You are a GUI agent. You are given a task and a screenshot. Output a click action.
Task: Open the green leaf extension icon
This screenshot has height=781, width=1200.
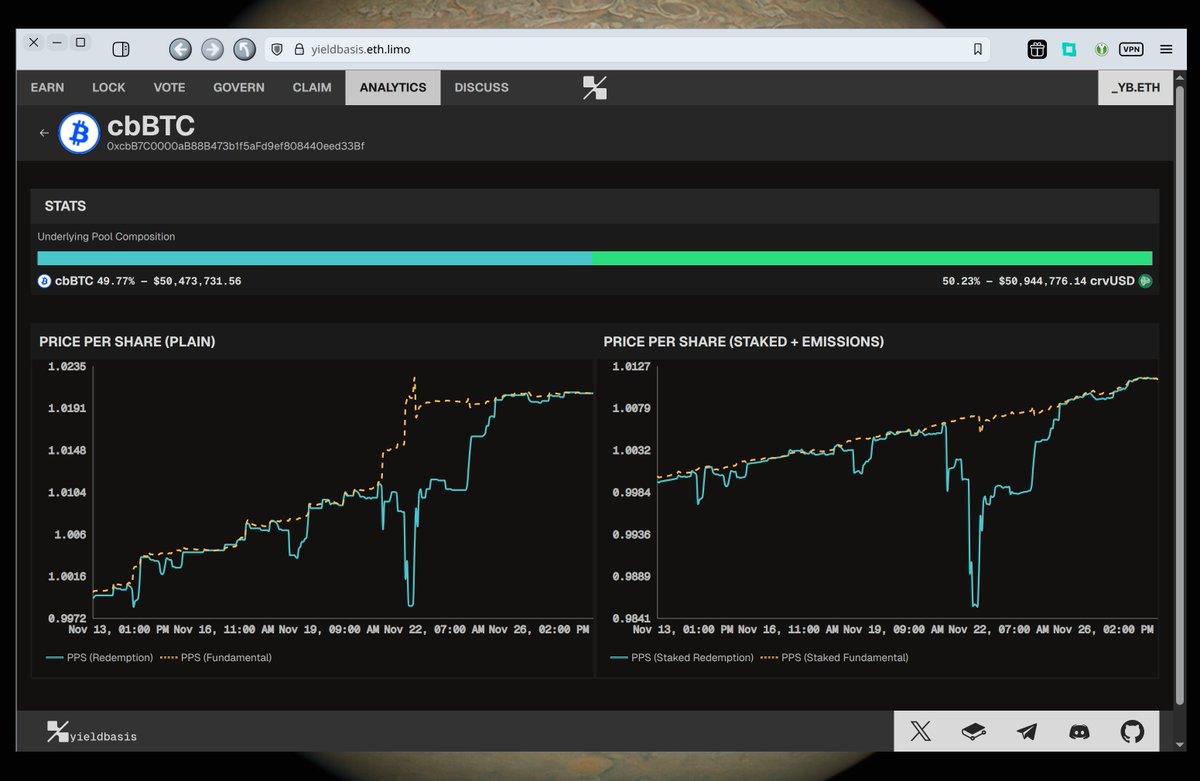click(1101, 49)
